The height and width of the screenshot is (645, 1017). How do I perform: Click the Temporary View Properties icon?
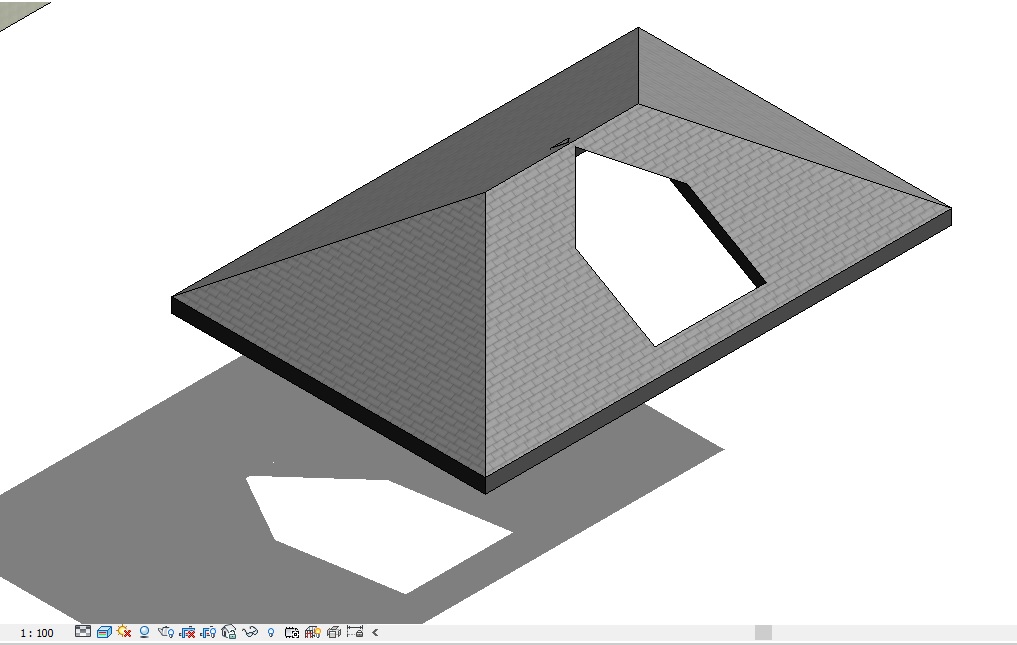pos(292,632)
